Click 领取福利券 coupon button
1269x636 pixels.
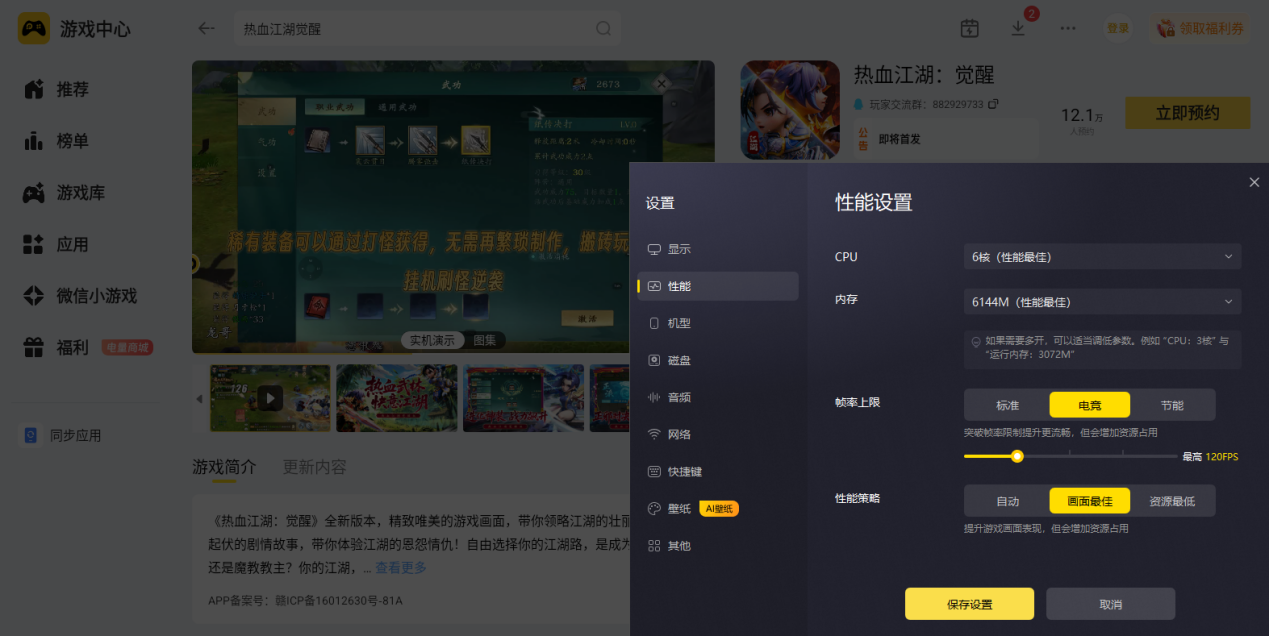(x=1200, y=28)
